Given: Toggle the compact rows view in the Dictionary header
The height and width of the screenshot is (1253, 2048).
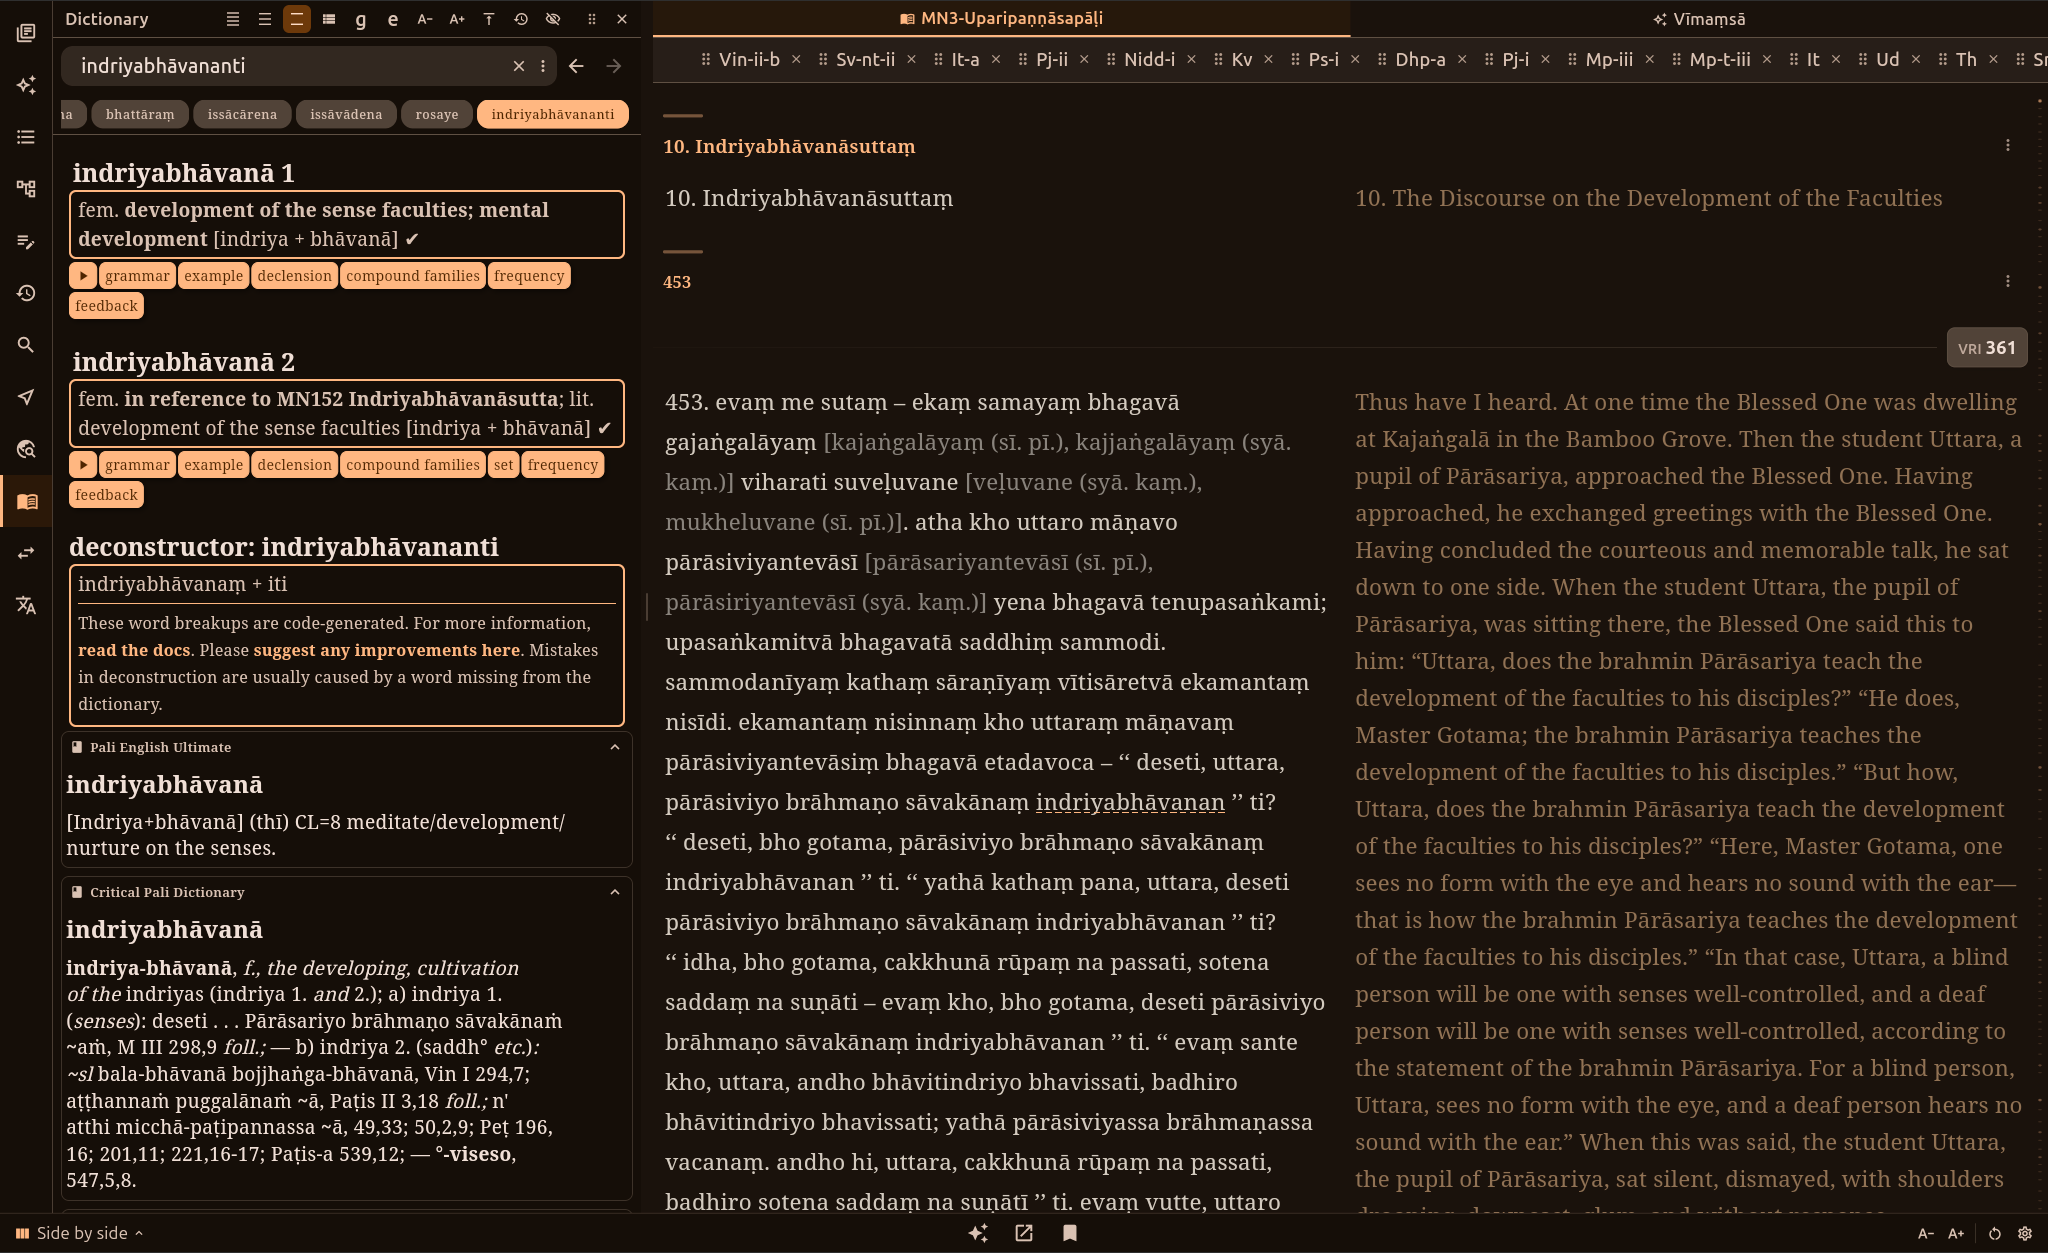Looking at the screenshot, I should [x=329, y=19].
